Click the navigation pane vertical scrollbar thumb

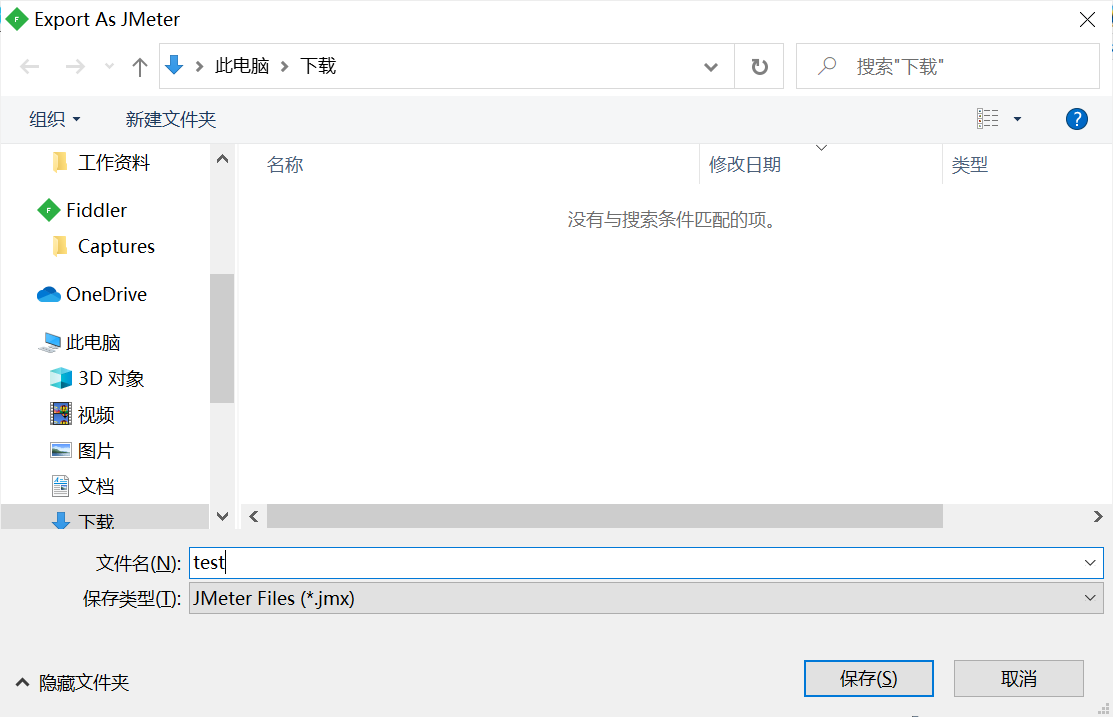tap(222, 338)
